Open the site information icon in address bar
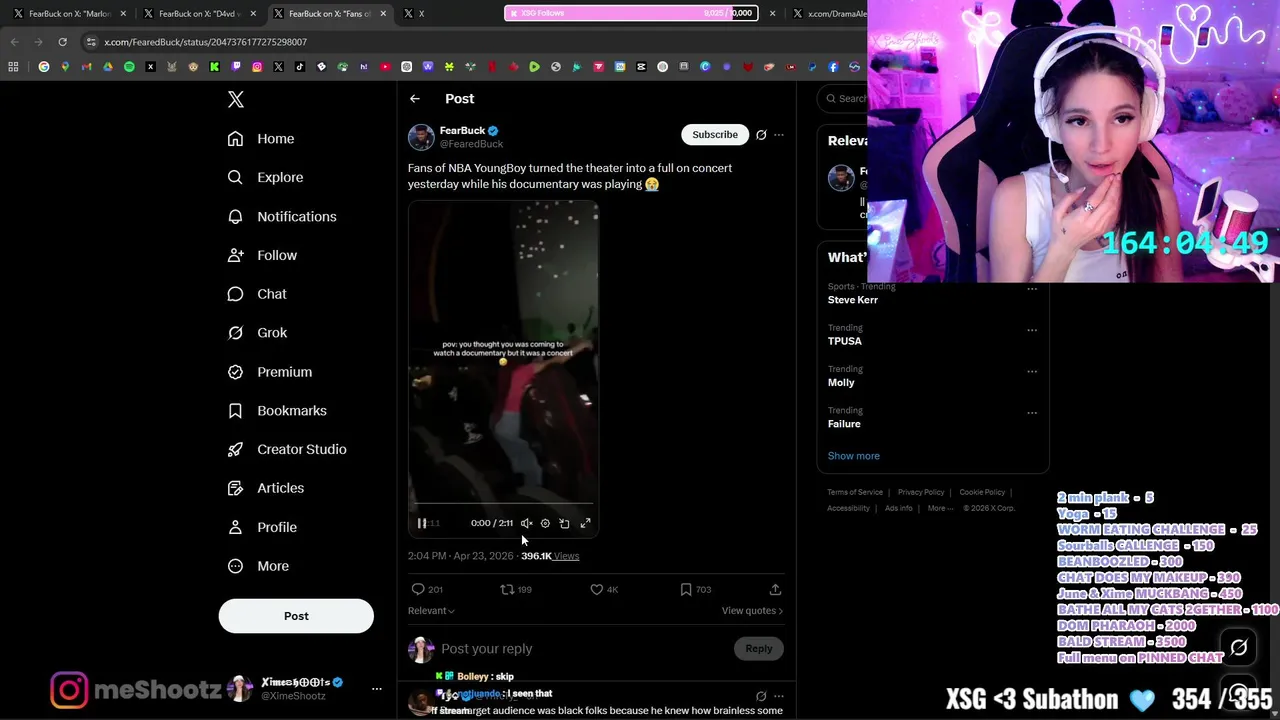The image size is (1280, 720). [91, 42]
